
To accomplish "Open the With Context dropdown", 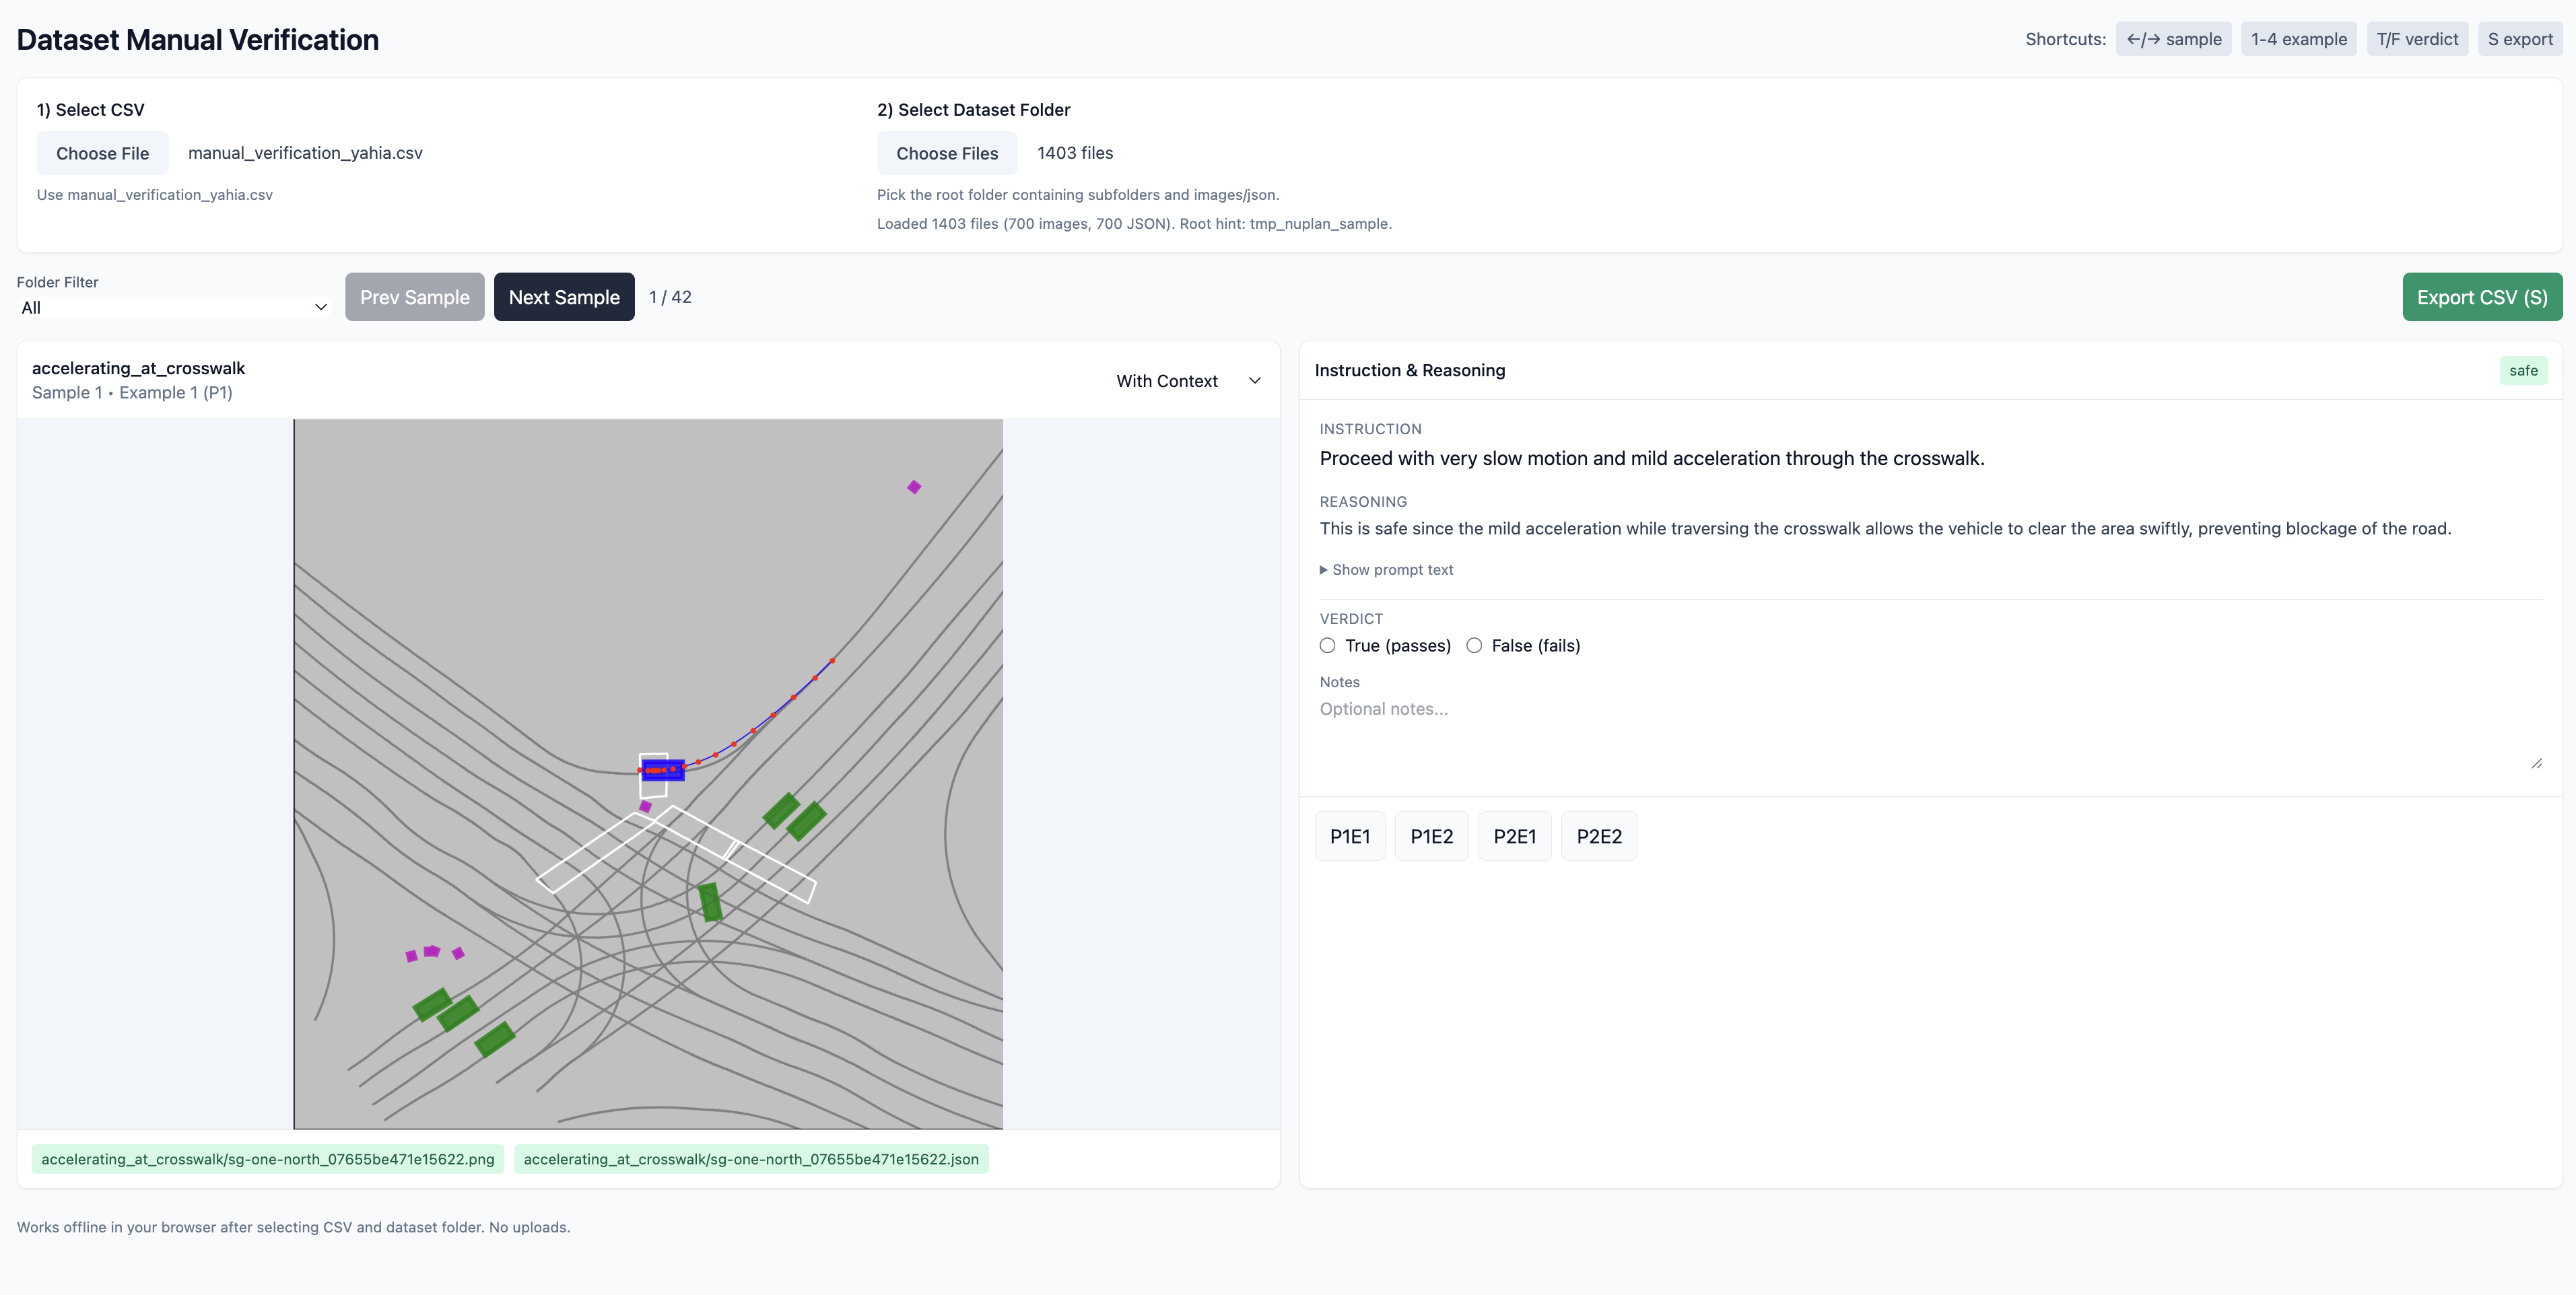I will [1187, 381].
